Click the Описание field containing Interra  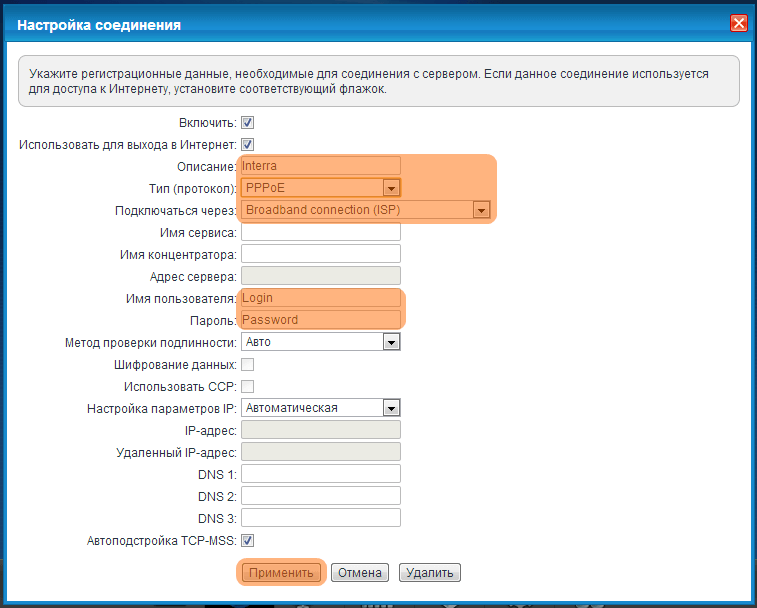(320, 166)
